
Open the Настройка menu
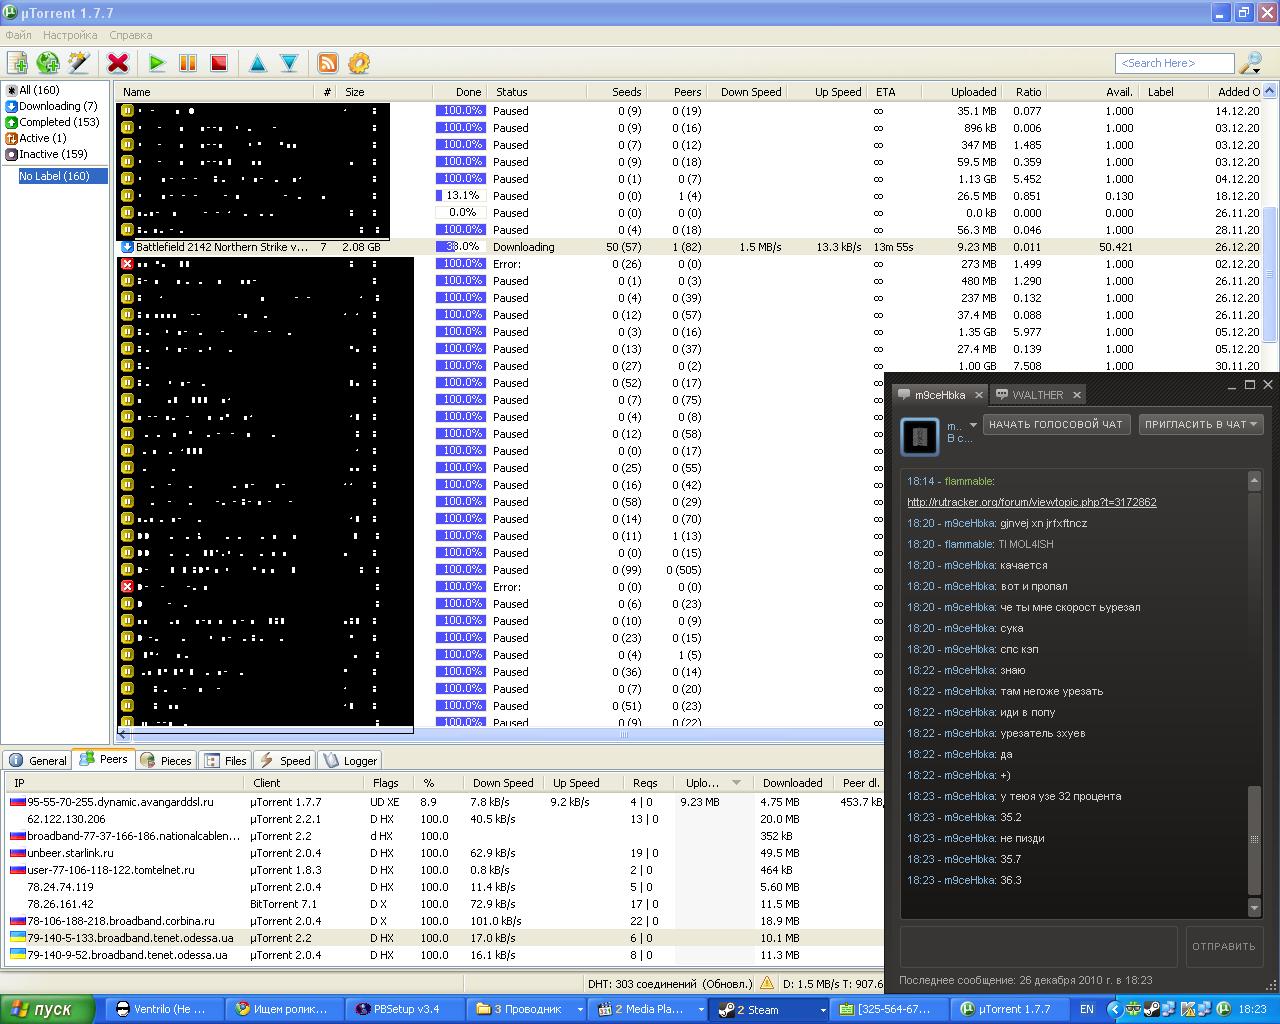point(70,35)
